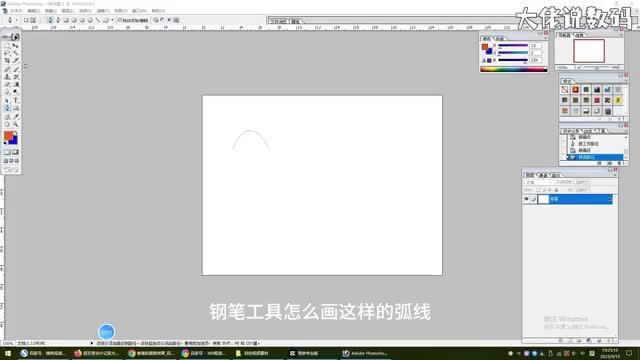The width and height of the screenshot is (640, 360).
Task: Choose Freeform Pen in options bar
Action: pyautogui.click(x=58, y=20)
